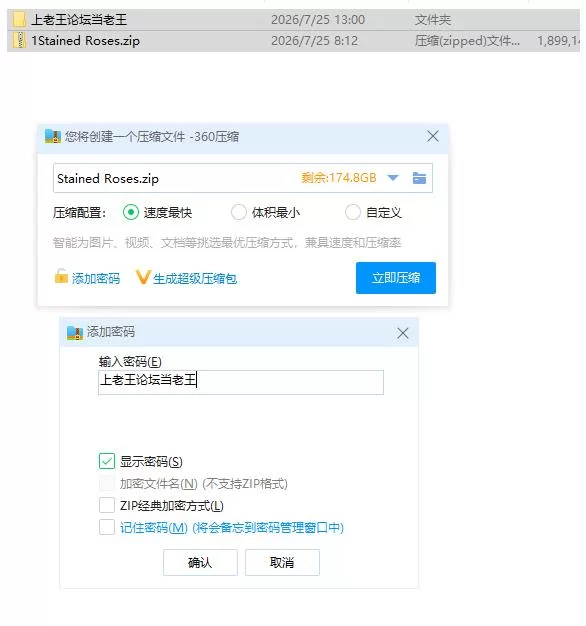Click the lock icon beside 添加密码

61,276
